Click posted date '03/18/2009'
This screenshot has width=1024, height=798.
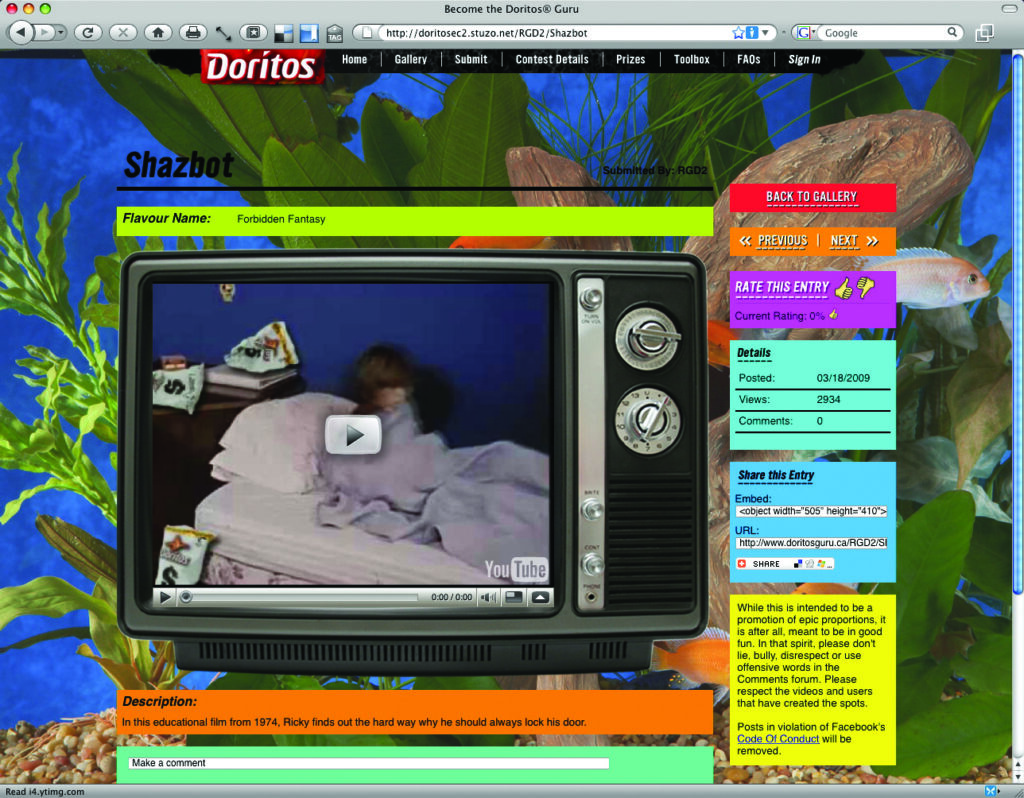843,378
